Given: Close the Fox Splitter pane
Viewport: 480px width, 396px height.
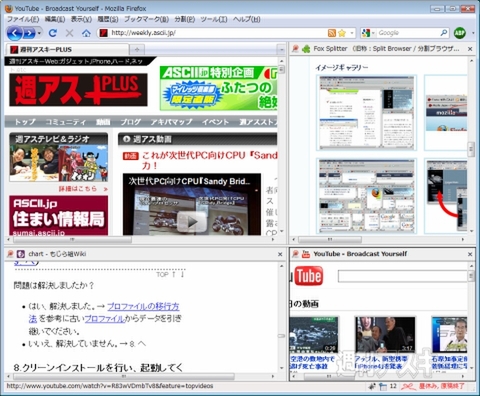Looking at the screenshot, I should tap(470, 49).
